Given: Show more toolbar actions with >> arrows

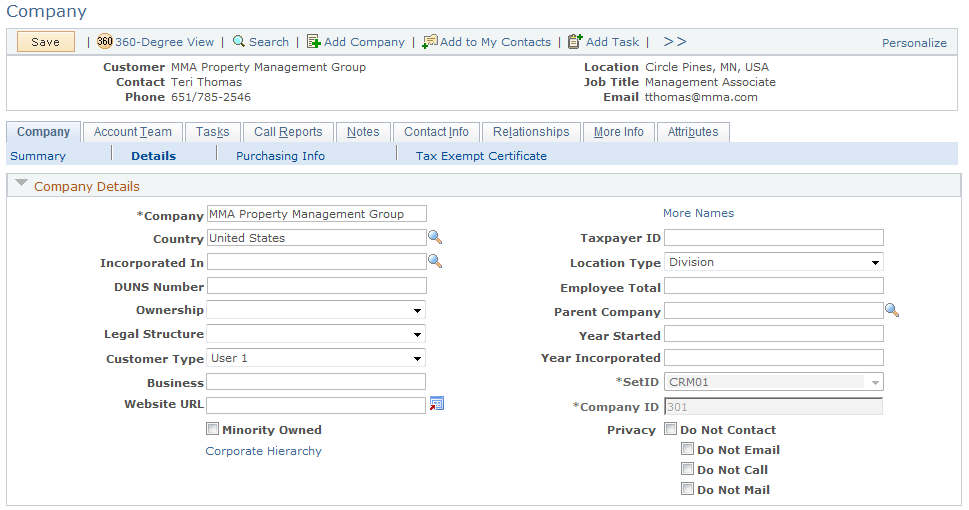Looking at the screenshot, I should 674,41.
